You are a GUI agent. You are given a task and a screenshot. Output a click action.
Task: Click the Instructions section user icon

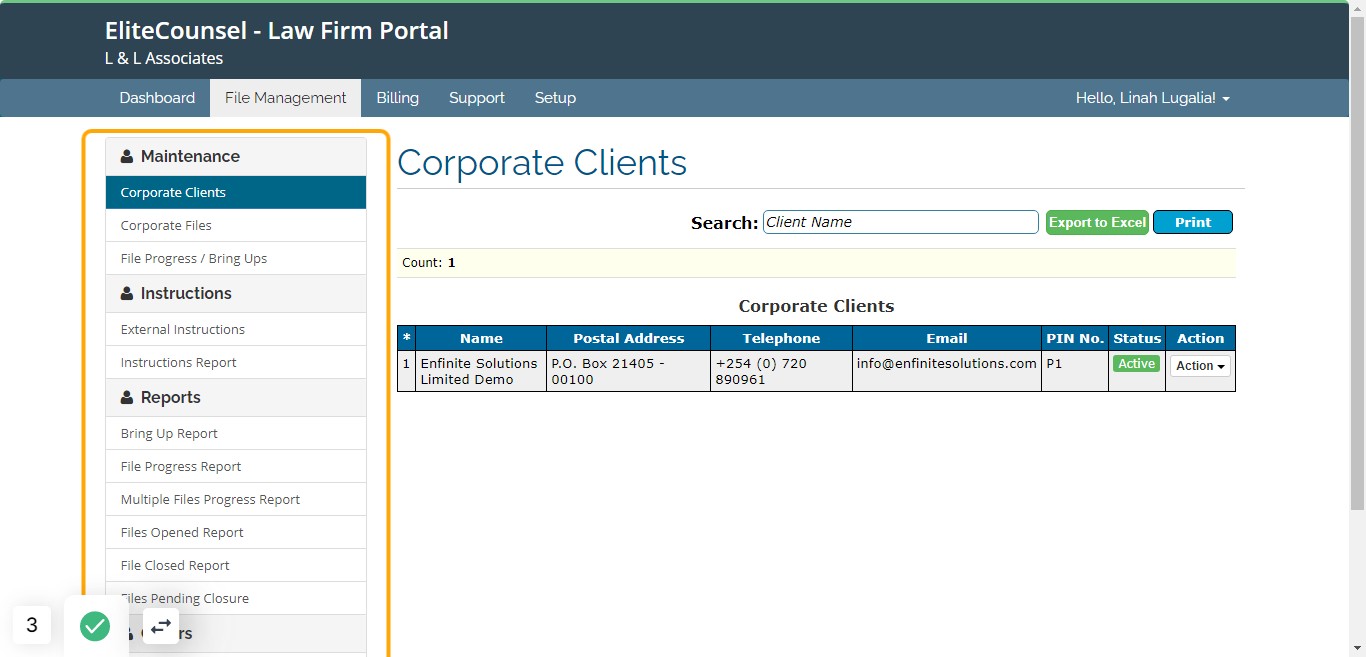click(x=127, y=294)
